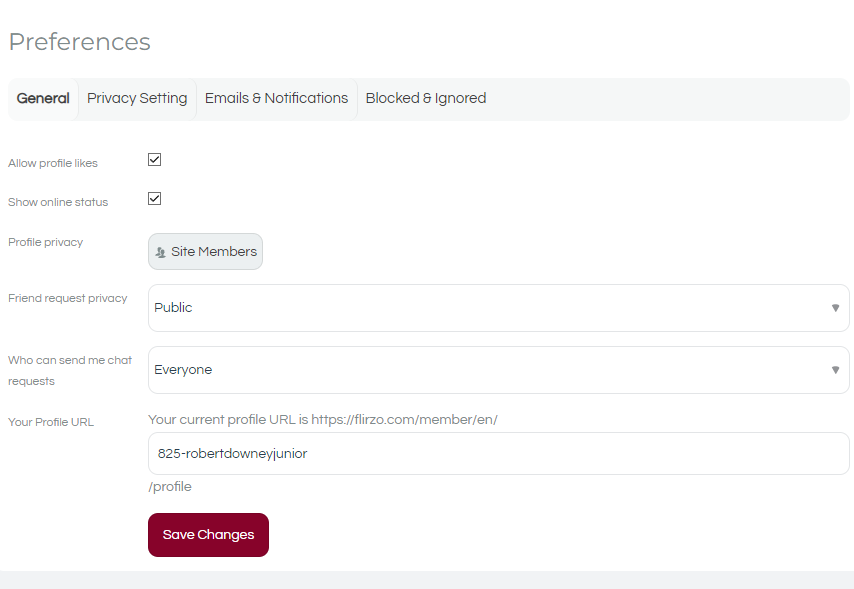Click the Allow profile likes label

pos(53,163)
